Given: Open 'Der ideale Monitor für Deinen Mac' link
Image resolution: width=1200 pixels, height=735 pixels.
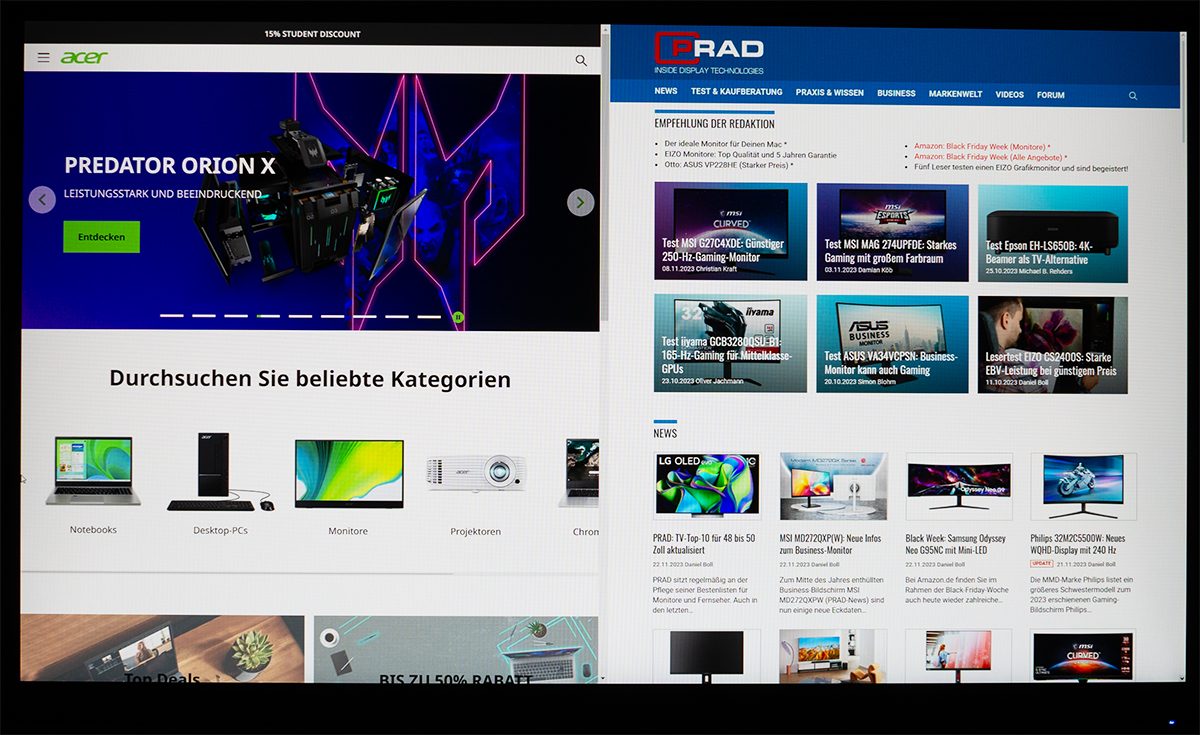Looking at the screenshot, I should (x=725, y=145).
